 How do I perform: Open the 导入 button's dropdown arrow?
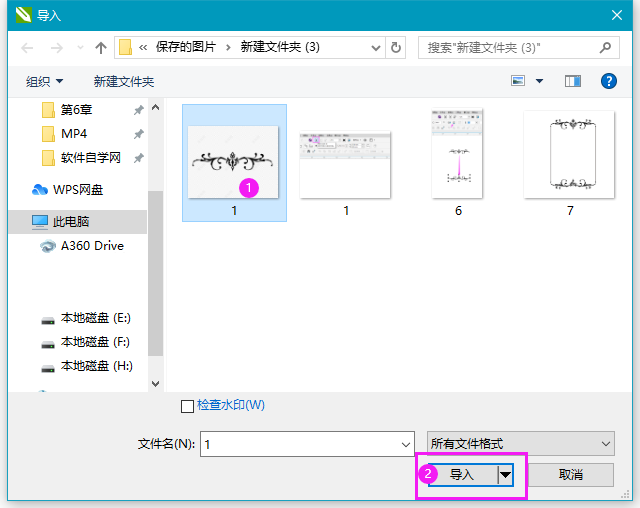click(x=506, y=474)
